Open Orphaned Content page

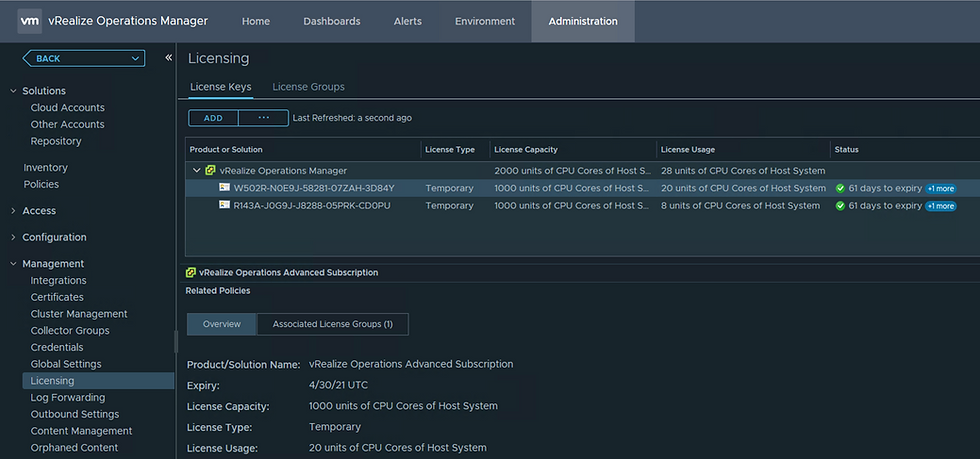click(74, 448)
